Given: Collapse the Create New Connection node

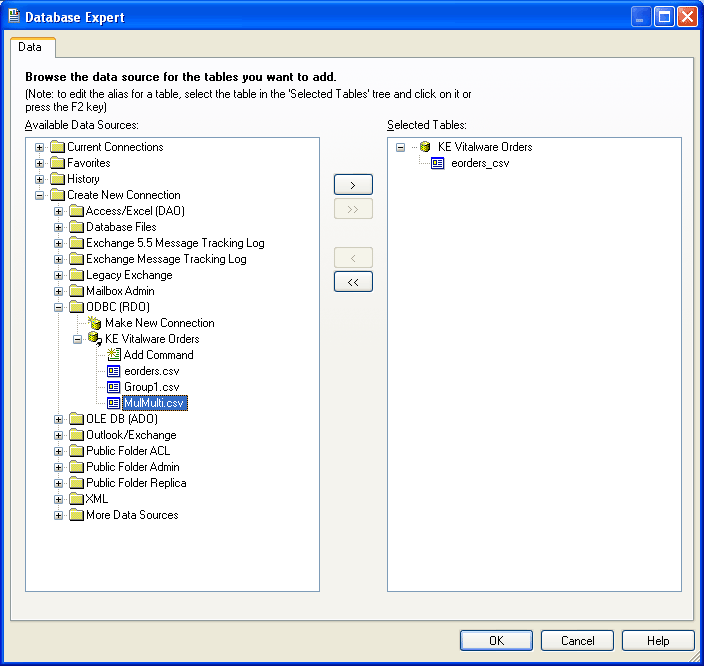Looking at the screenshot, I should [x=40, y=195].
